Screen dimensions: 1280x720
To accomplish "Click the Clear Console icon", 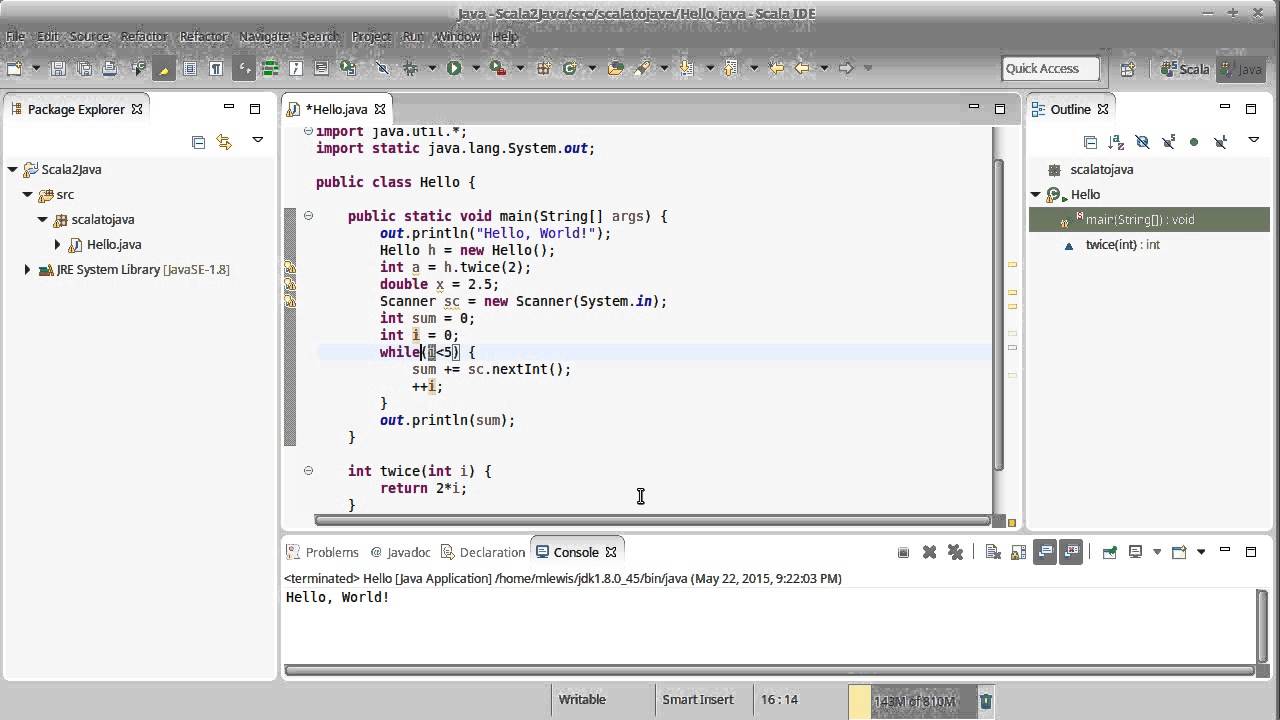I will 992,552.
